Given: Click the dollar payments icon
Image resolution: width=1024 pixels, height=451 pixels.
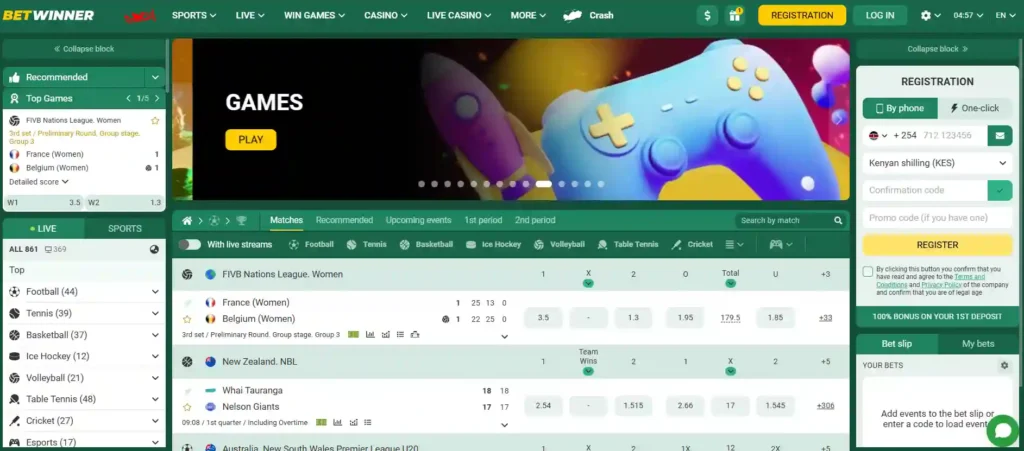Looking at the screenshot, I should 707,15.
